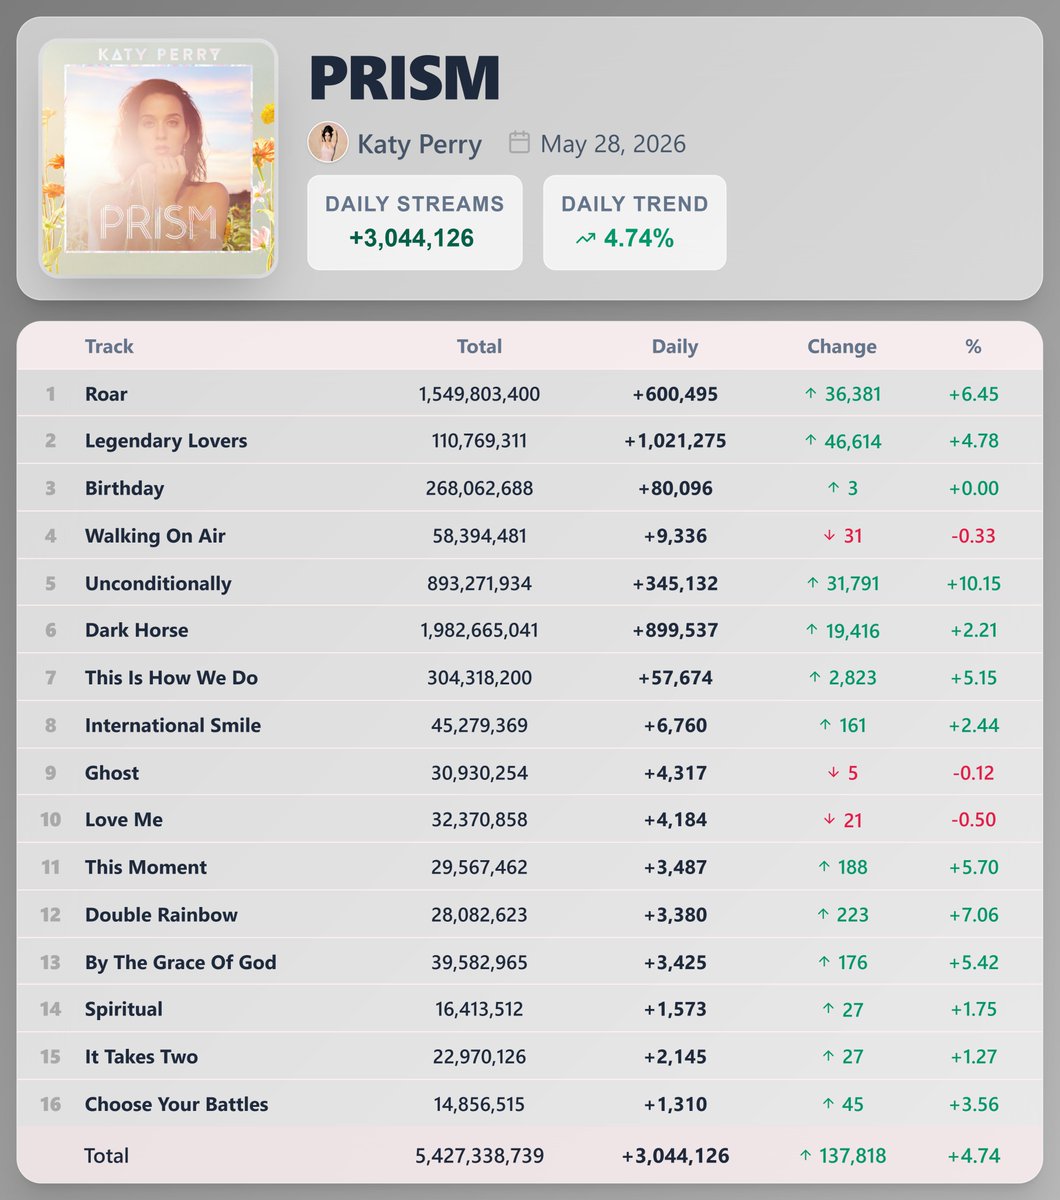This screenshot has width=1060, height=1200.
Task: Click the up arrow next to 161
Action: coord(825,725)
